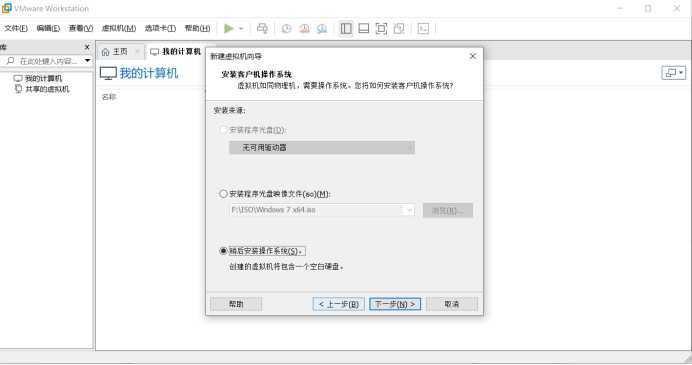Toggle the thumbnail bar view icon
This screenshot has height=365, width=692.
(364, 29)
